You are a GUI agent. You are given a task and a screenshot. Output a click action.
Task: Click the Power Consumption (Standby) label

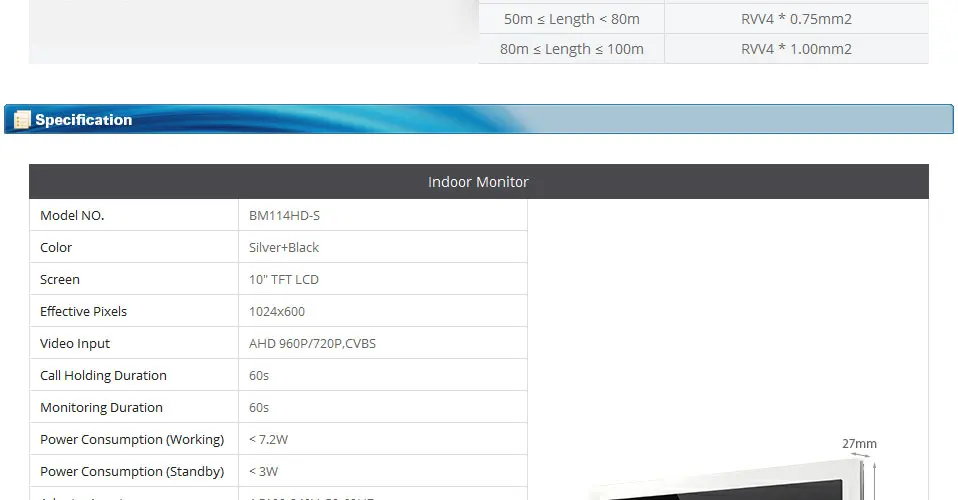point(132,471)
